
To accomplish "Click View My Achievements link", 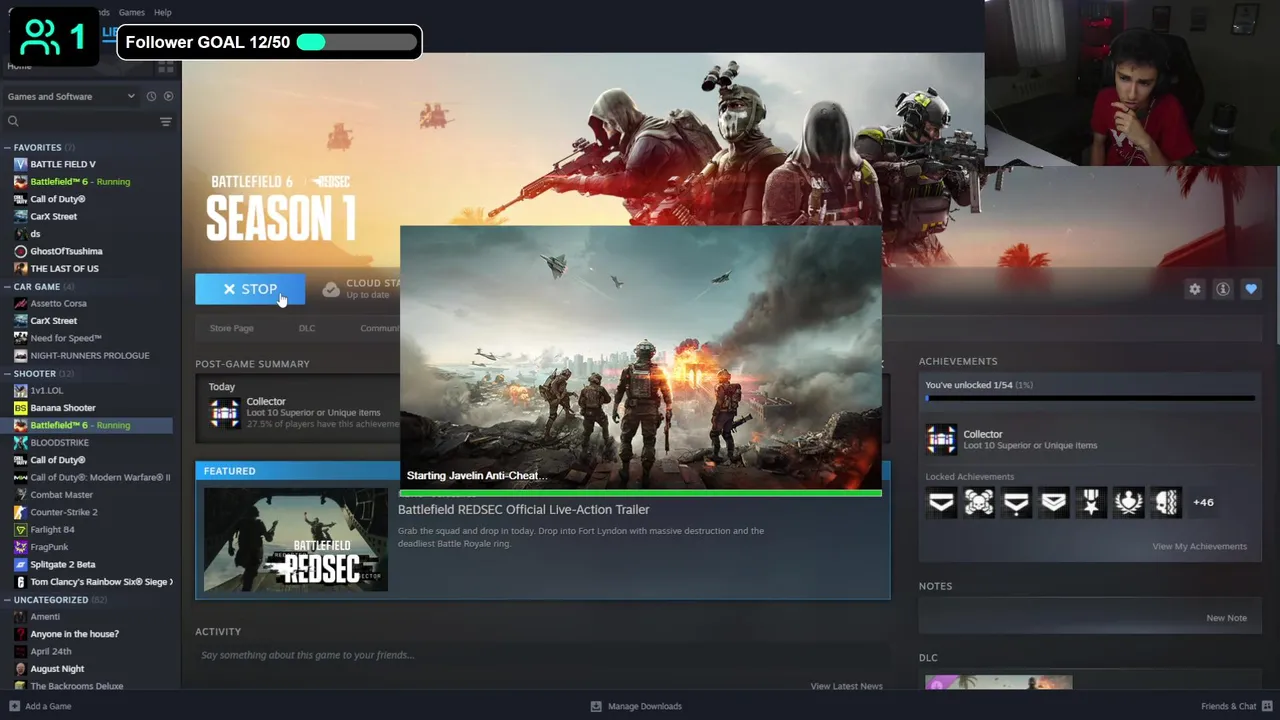I will 1199,546.
